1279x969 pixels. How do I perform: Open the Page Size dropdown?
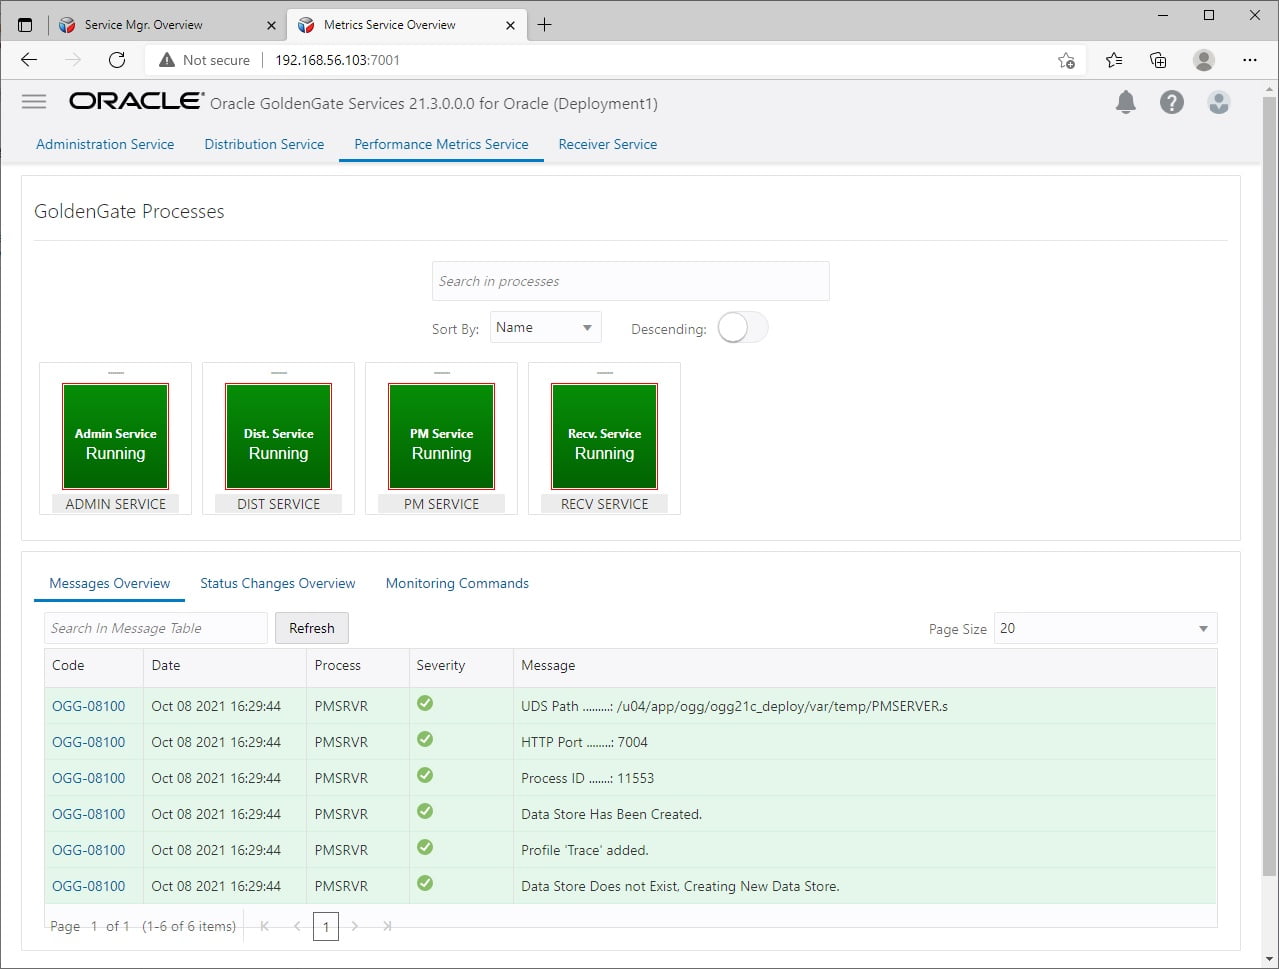click(x=1105, y=628)
